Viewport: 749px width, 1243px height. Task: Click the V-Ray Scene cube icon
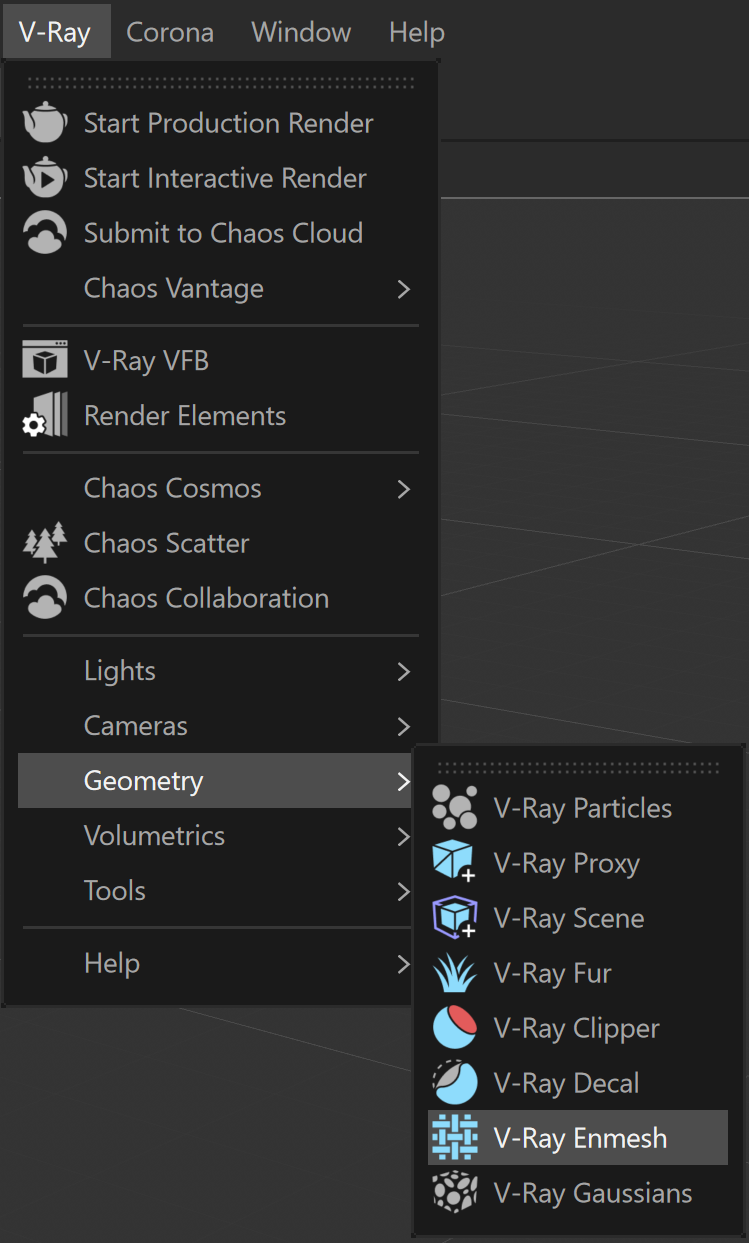pos(455,918)
